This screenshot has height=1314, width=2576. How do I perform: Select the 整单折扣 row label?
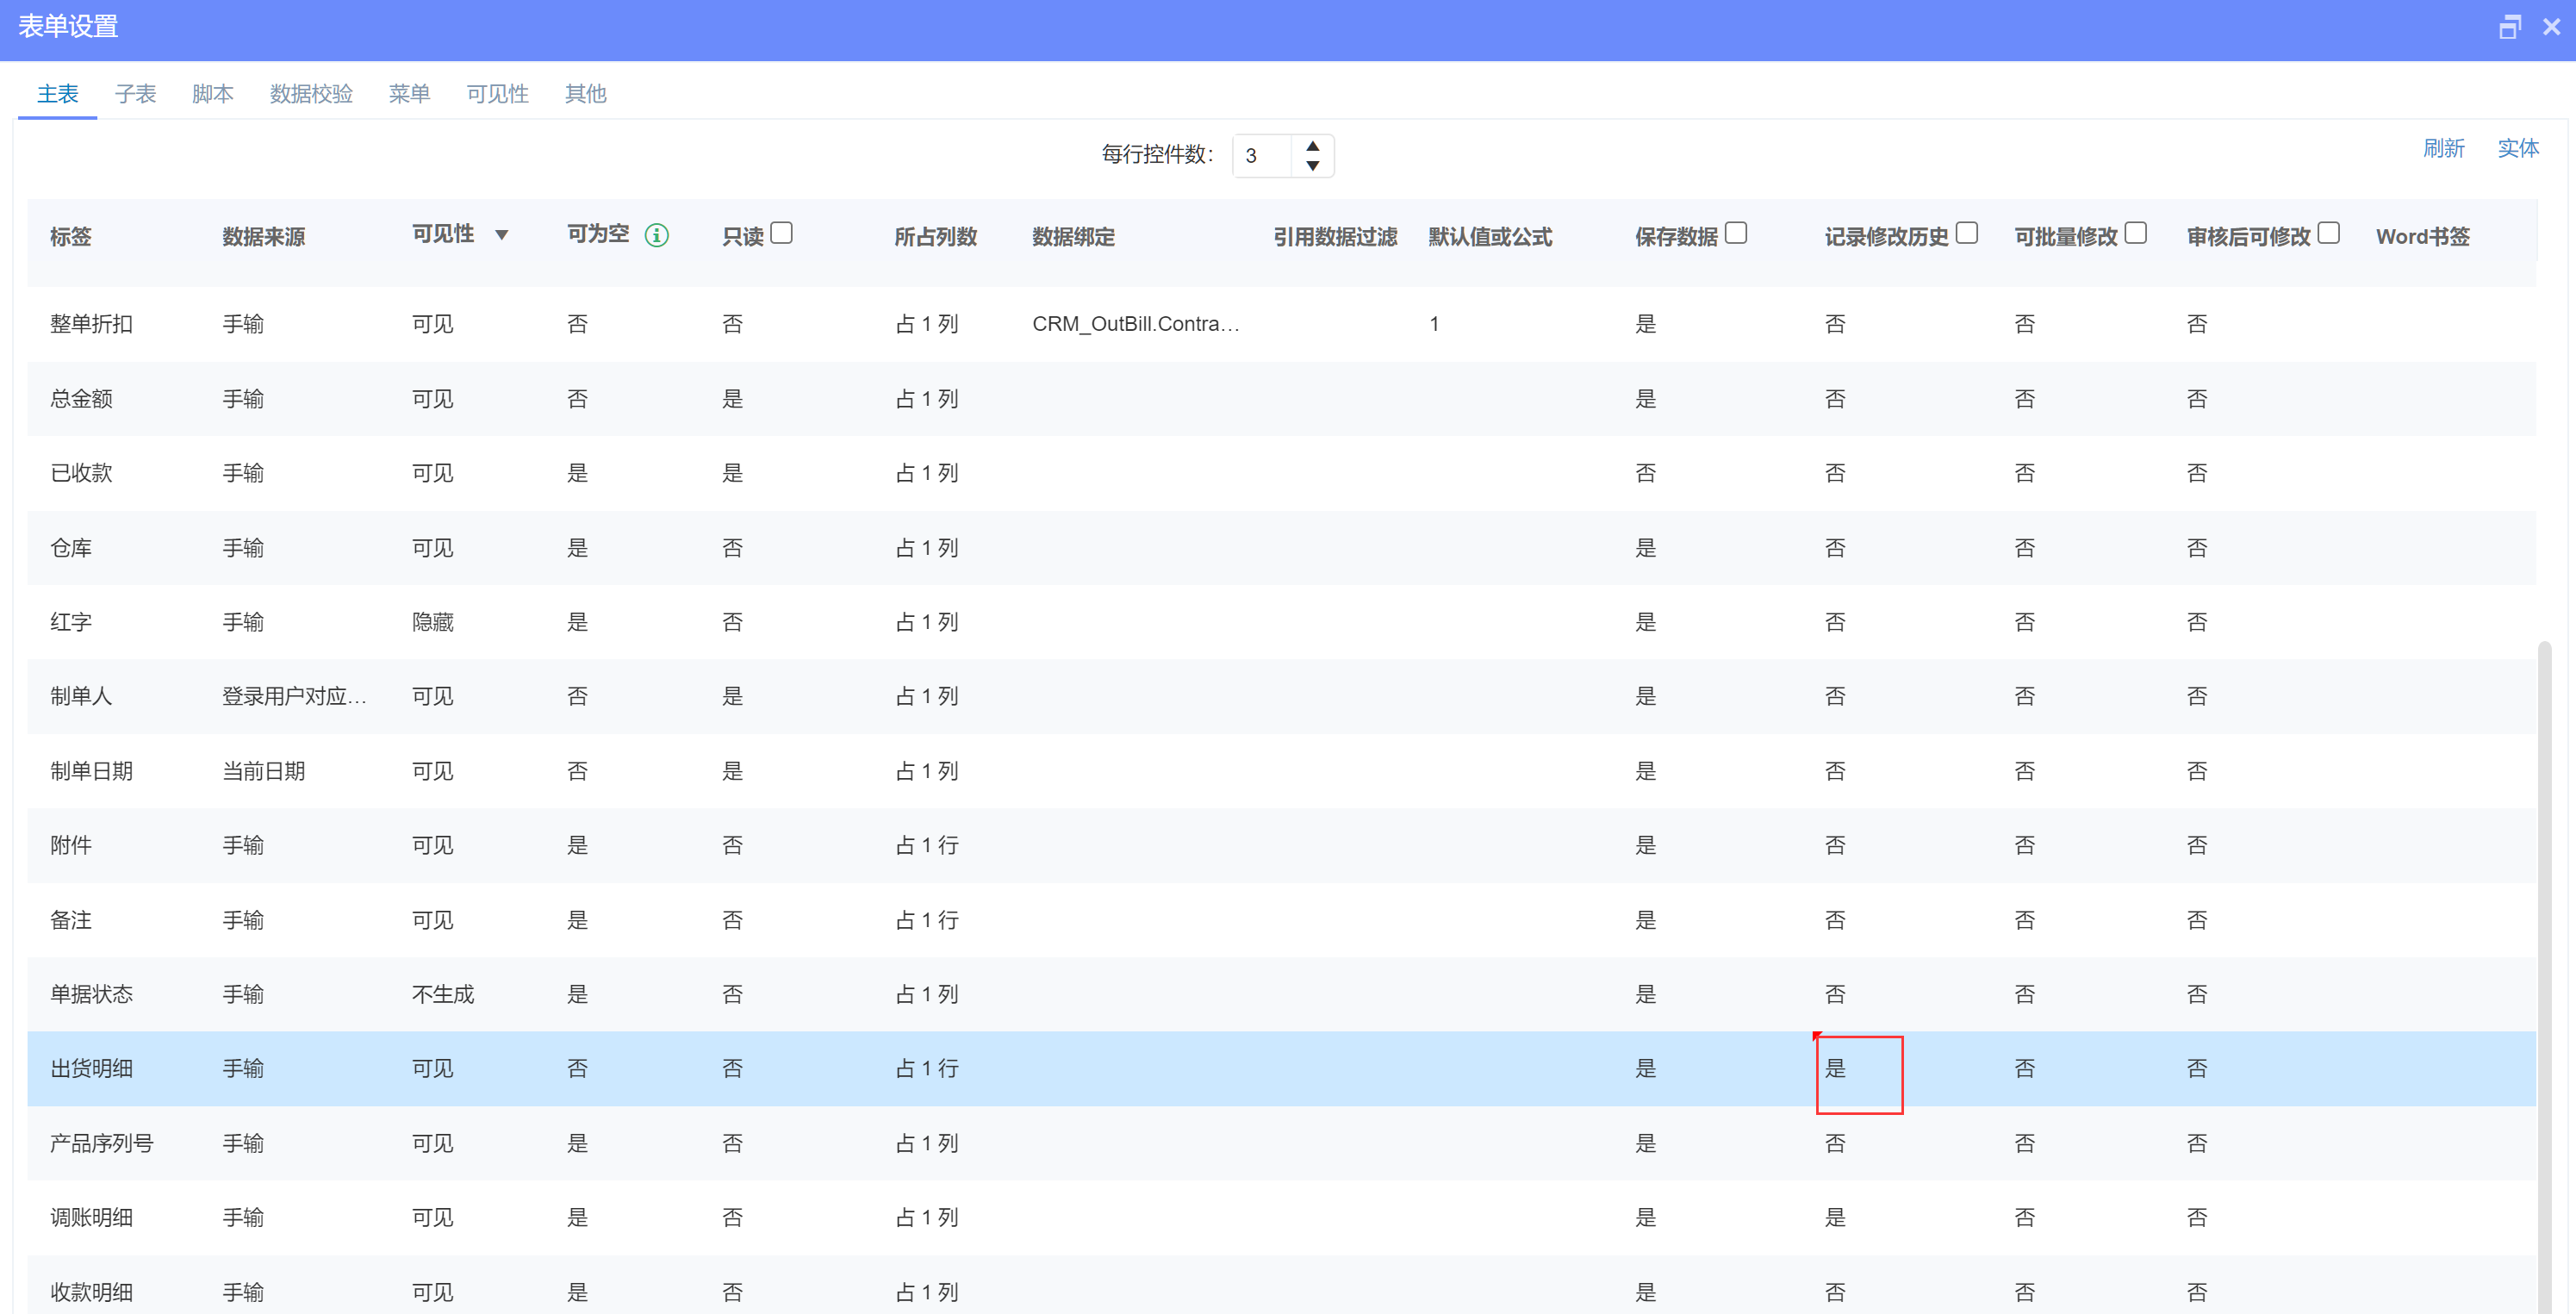tap(92, 324)
